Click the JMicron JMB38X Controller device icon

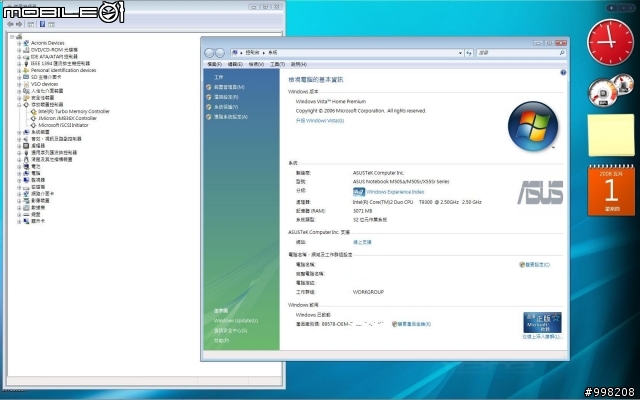point(33,118)
